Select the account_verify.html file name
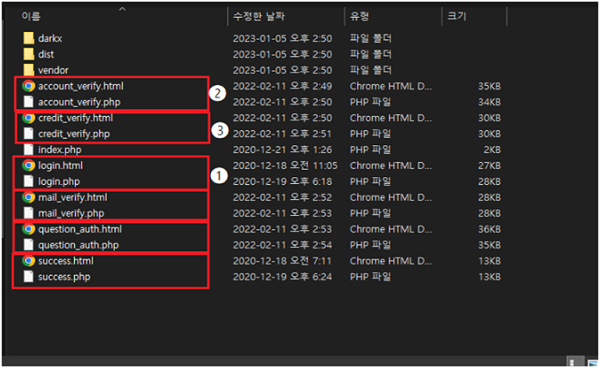The image size is (600, 368). 81,86
